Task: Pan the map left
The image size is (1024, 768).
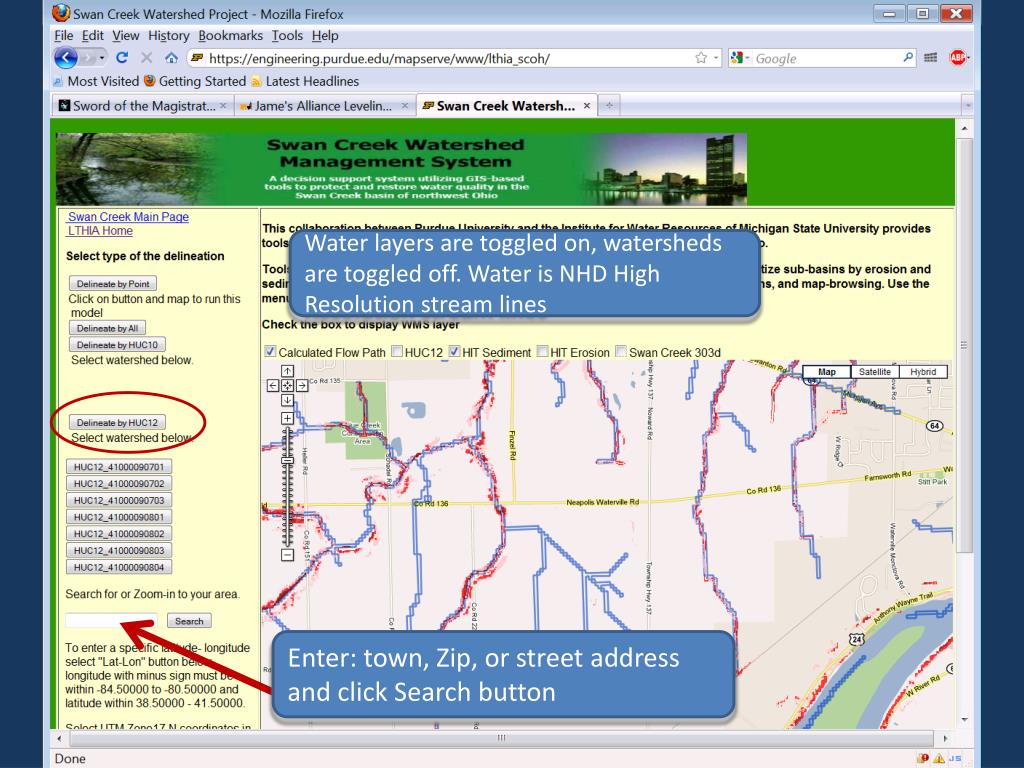Action: pyautogui.click(x=273, y=386)
